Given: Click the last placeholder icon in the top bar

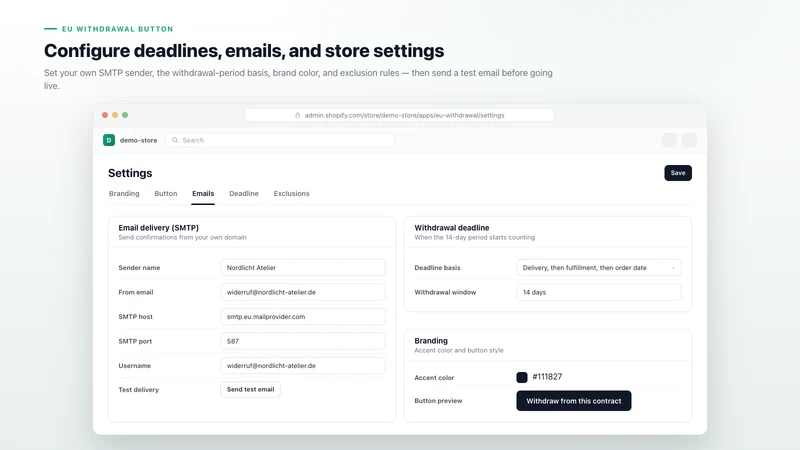Looking at the screenshot, I should click(x=689, y=140).
